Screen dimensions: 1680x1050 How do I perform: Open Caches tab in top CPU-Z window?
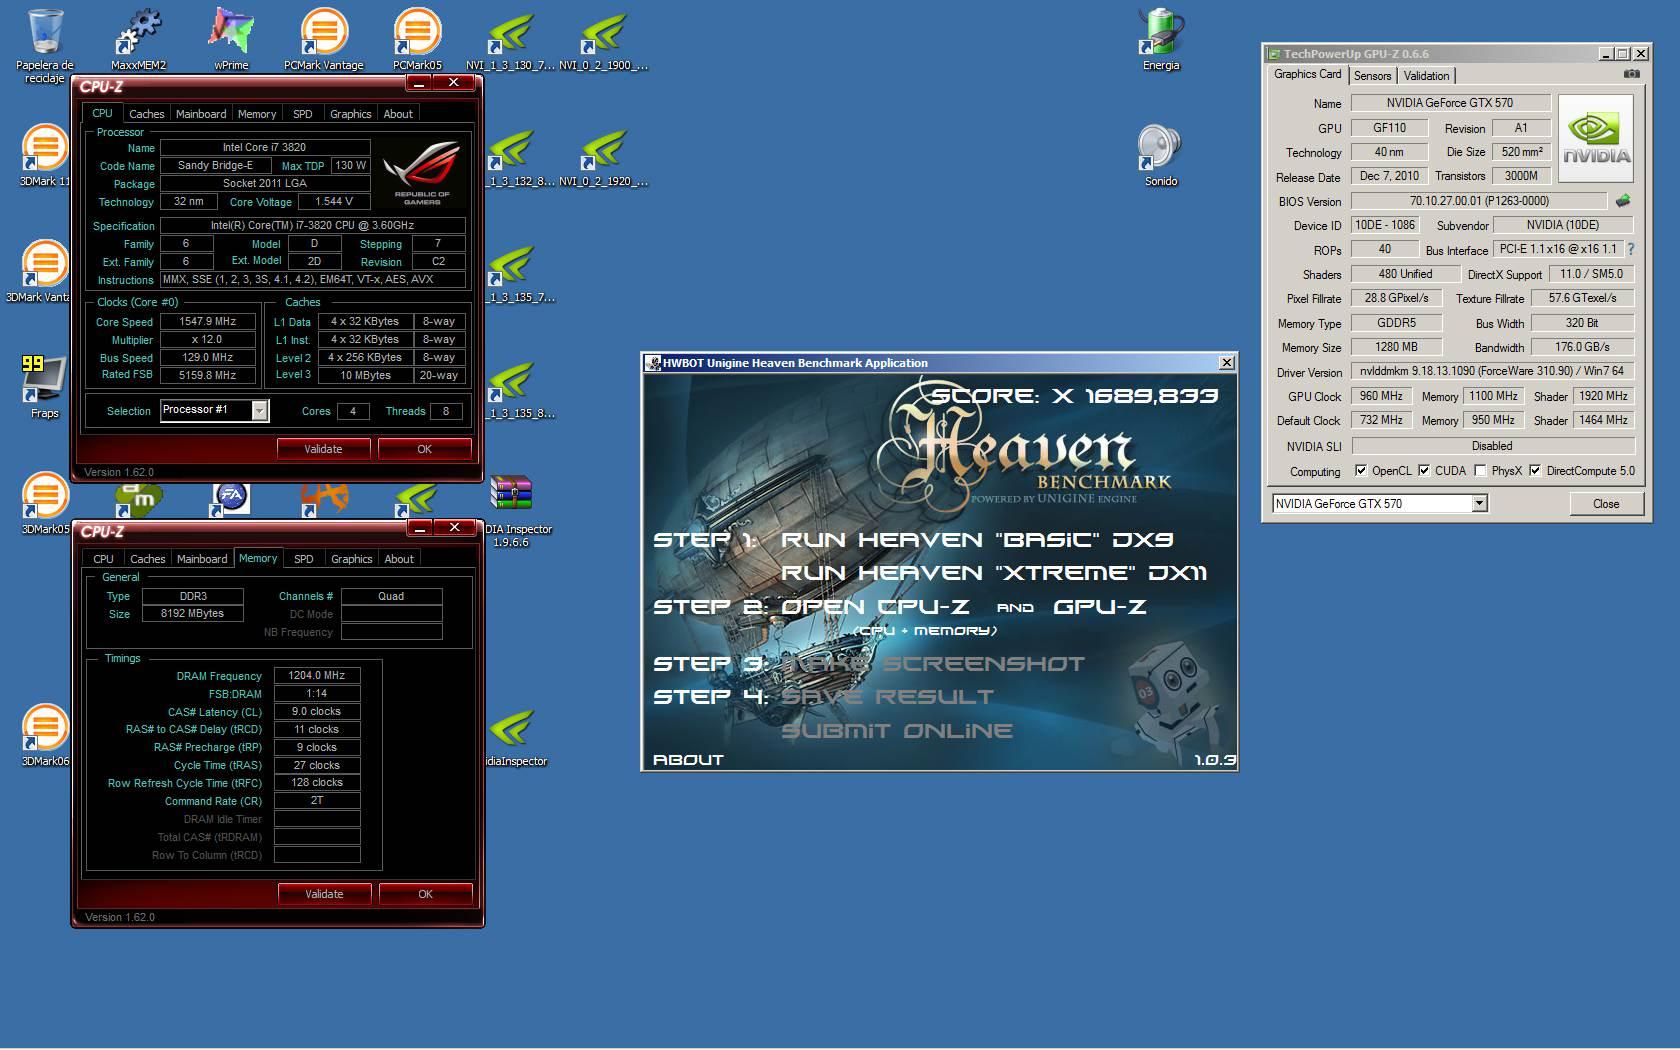click(x=146, y=114)
